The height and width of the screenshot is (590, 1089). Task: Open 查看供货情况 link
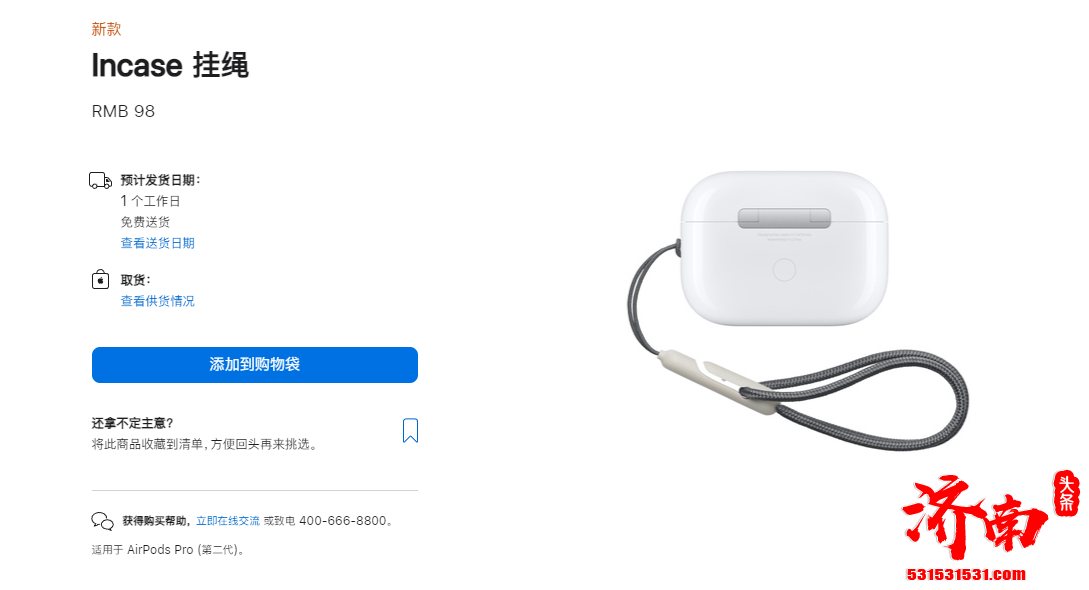pos(158,301)
